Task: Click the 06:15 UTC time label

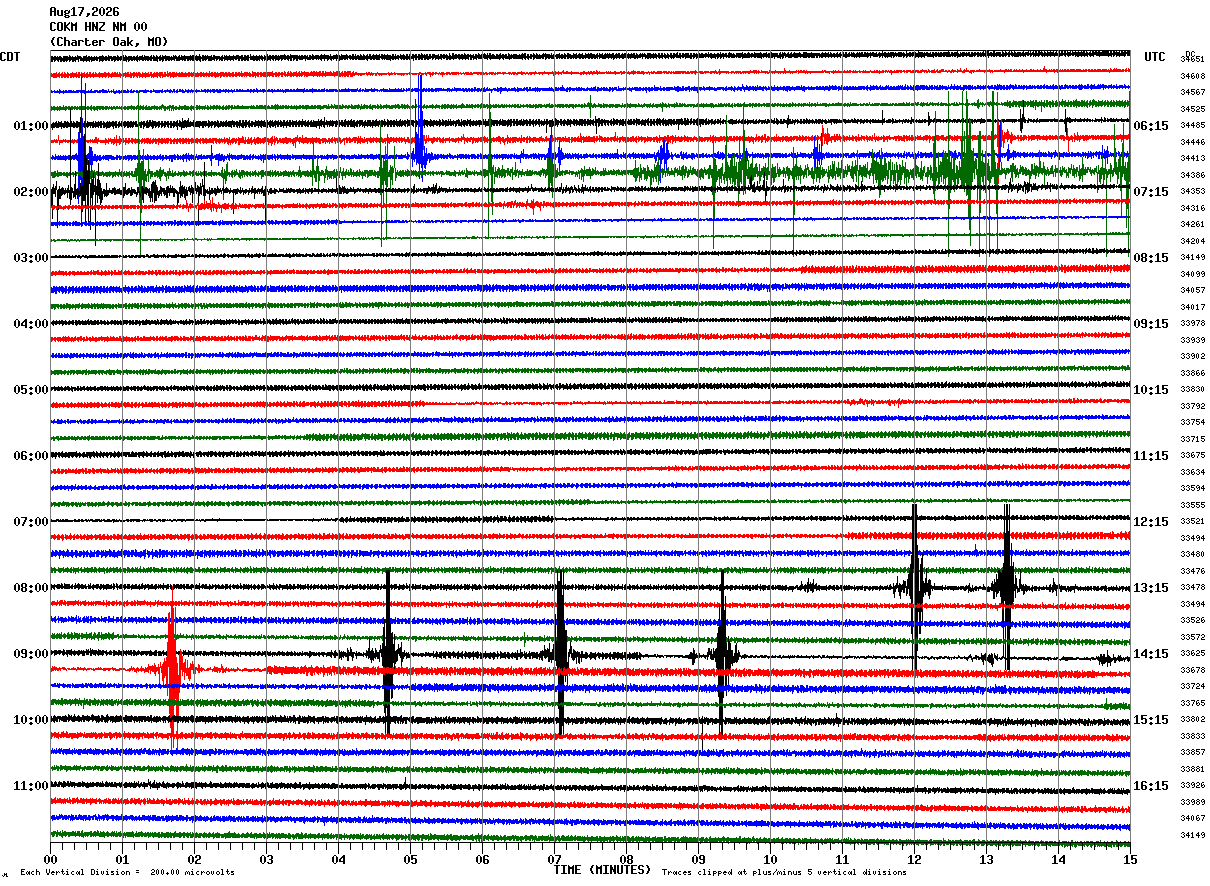Action: [x=1151, y=126]
